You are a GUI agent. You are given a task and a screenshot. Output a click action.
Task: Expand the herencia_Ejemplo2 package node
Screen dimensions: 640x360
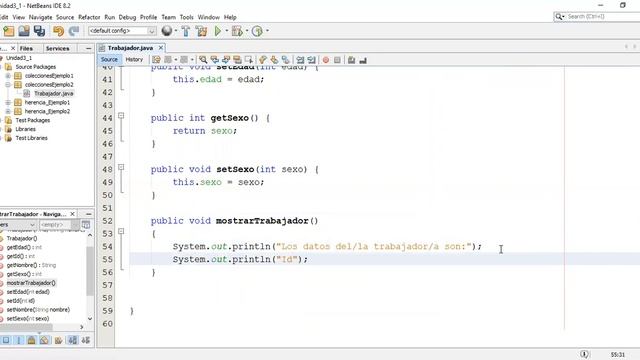(8, 111)
